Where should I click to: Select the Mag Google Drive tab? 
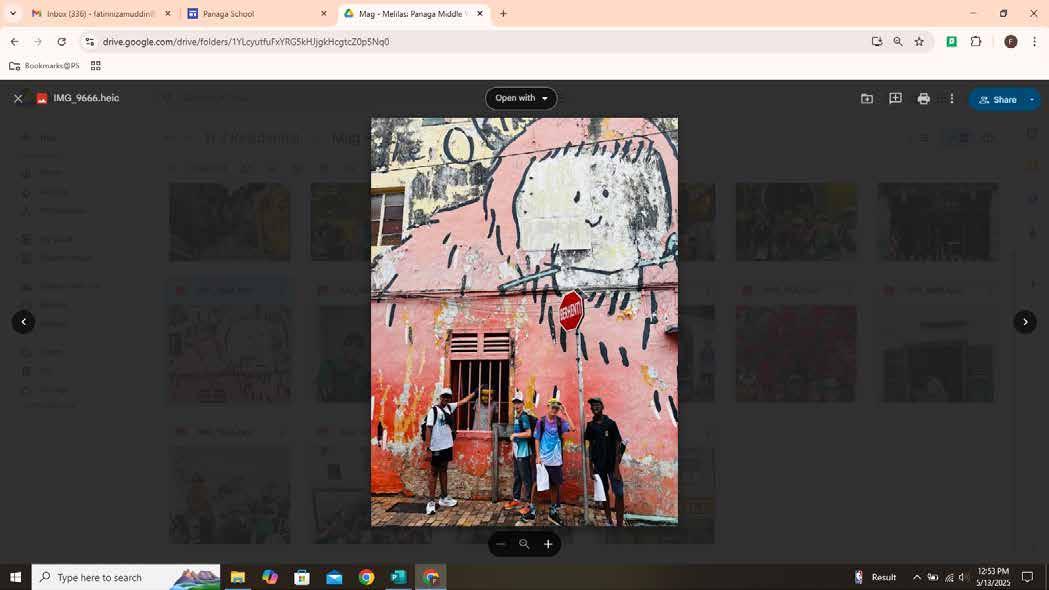(x=413, y=13)
